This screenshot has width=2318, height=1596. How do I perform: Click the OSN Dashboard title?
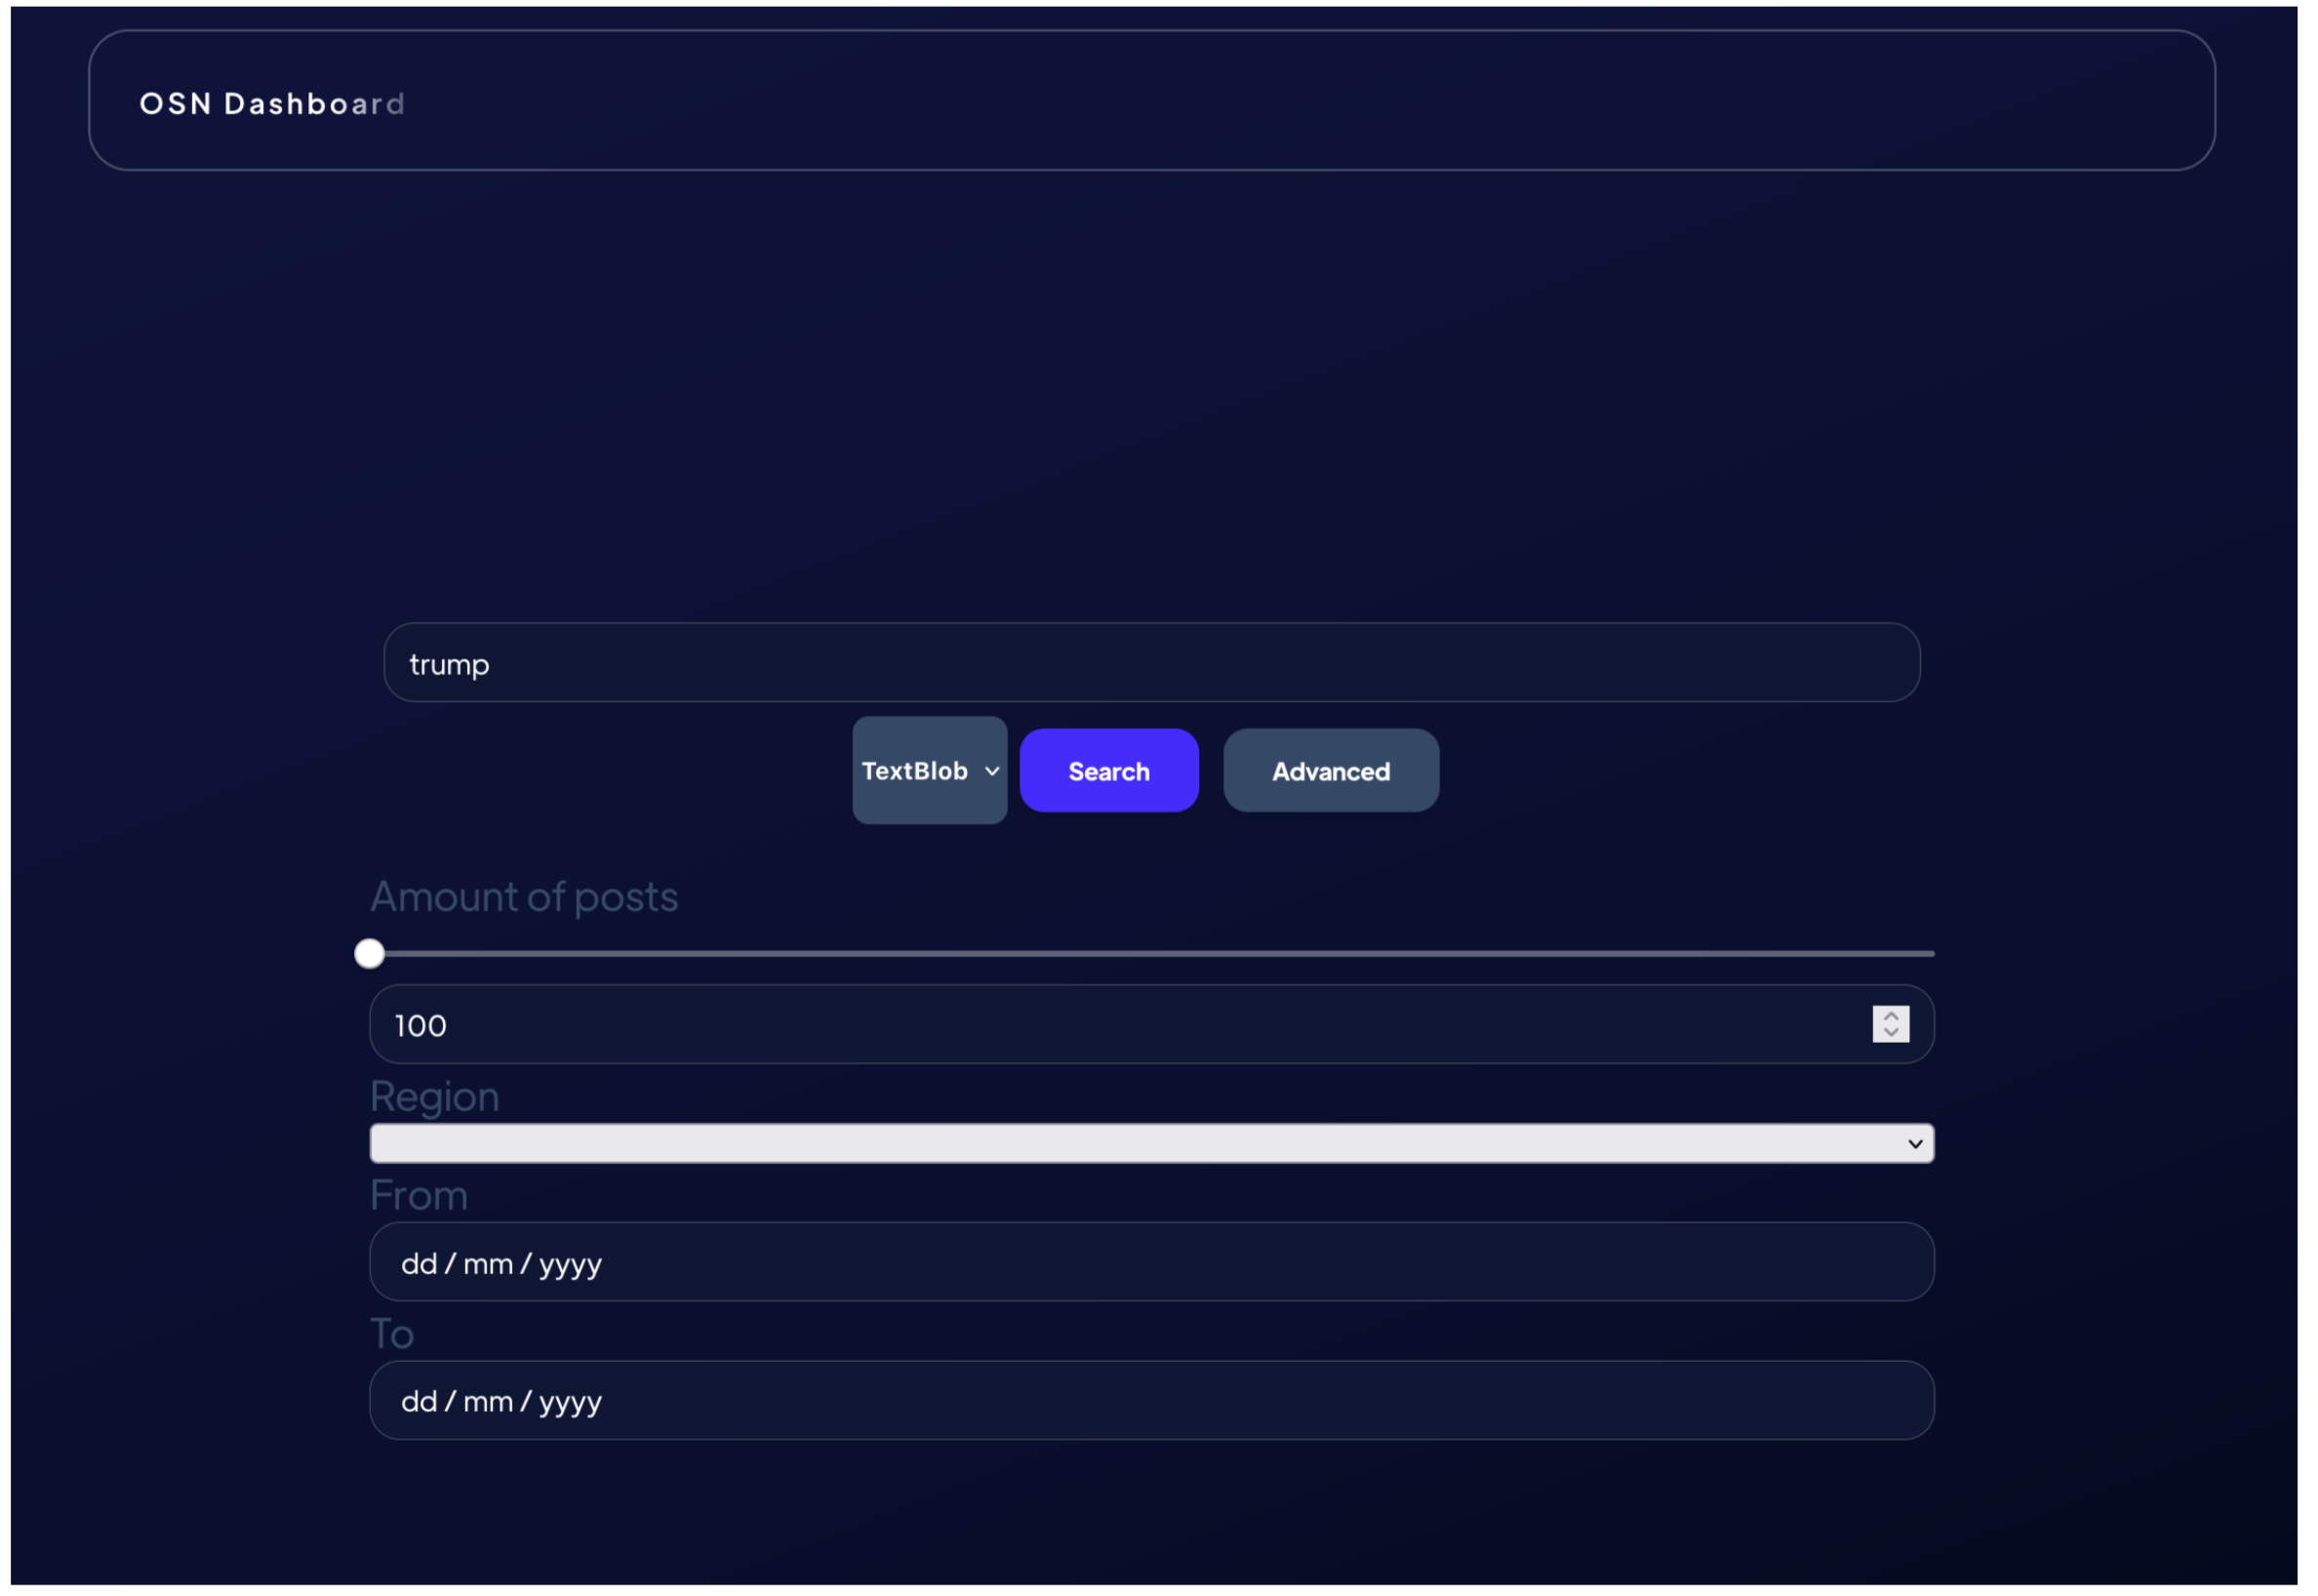pos(272,104)
